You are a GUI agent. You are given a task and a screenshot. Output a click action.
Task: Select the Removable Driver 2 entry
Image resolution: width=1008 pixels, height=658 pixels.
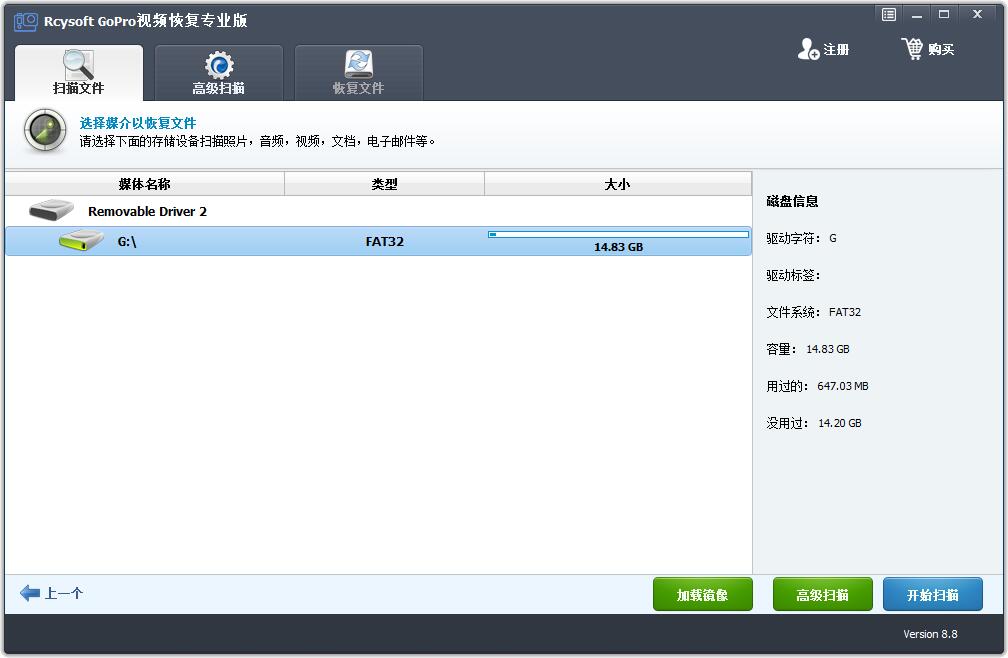(x=147, y=212)
